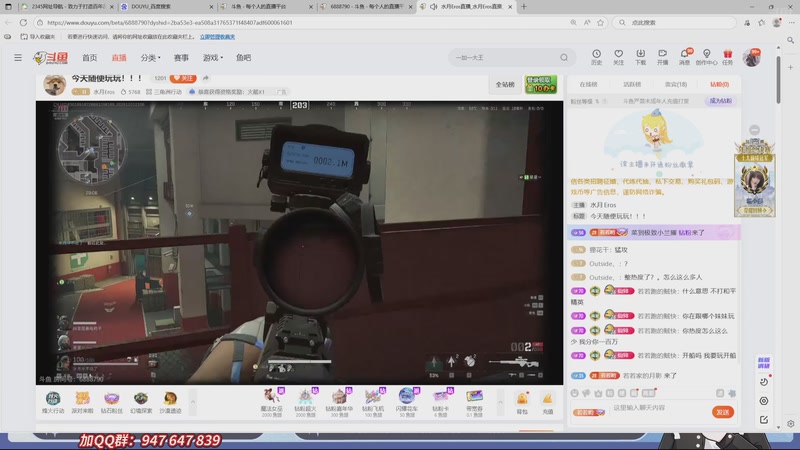Send the 钻粉卡 gift
This screenshot has height=450, width=800.
[x=440, y=402]
